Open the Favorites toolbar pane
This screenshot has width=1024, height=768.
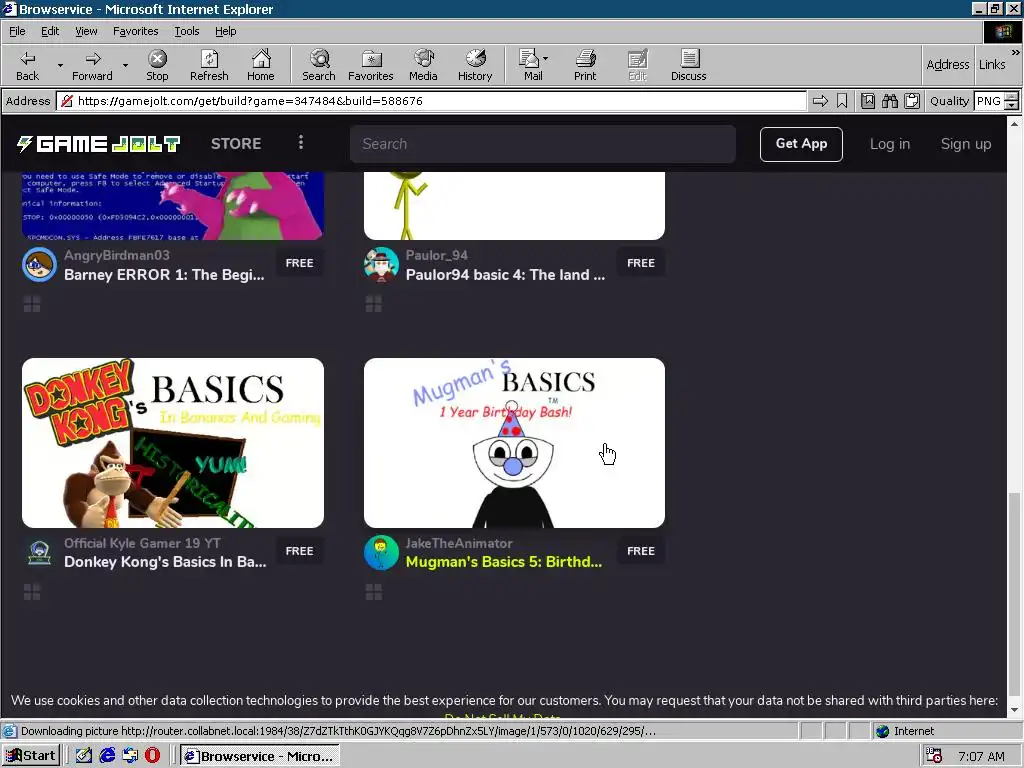371,65
